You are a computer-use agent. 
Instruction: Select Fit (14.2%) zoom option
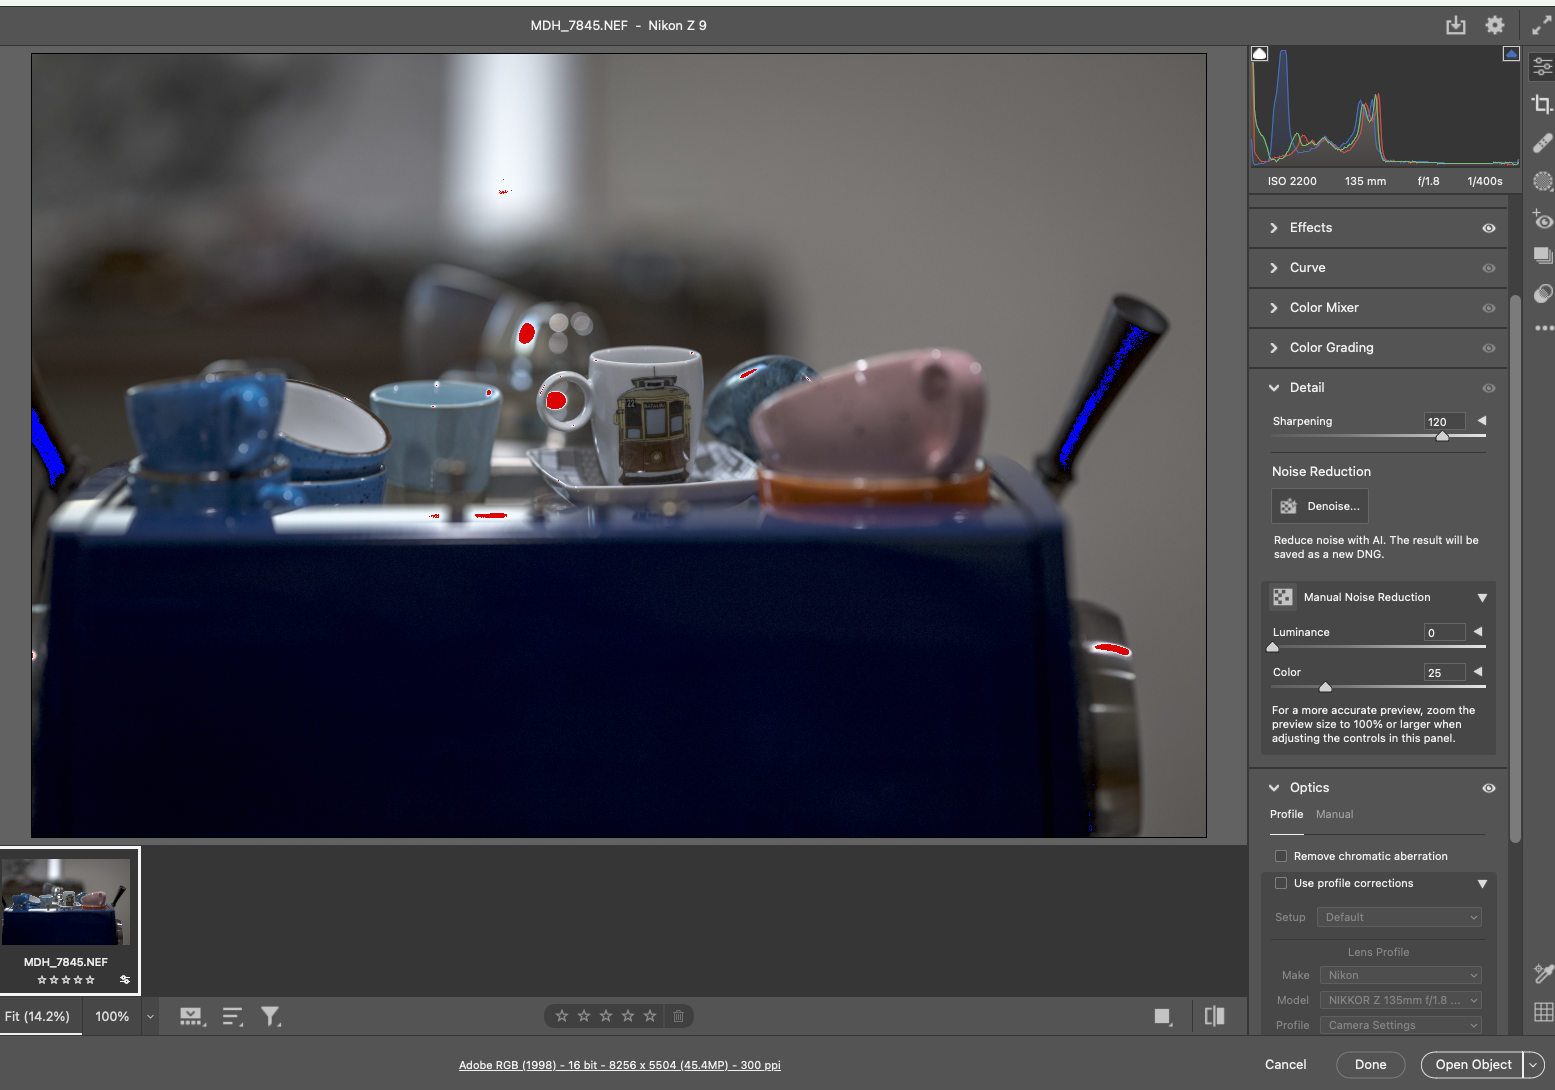[38, 1017]
